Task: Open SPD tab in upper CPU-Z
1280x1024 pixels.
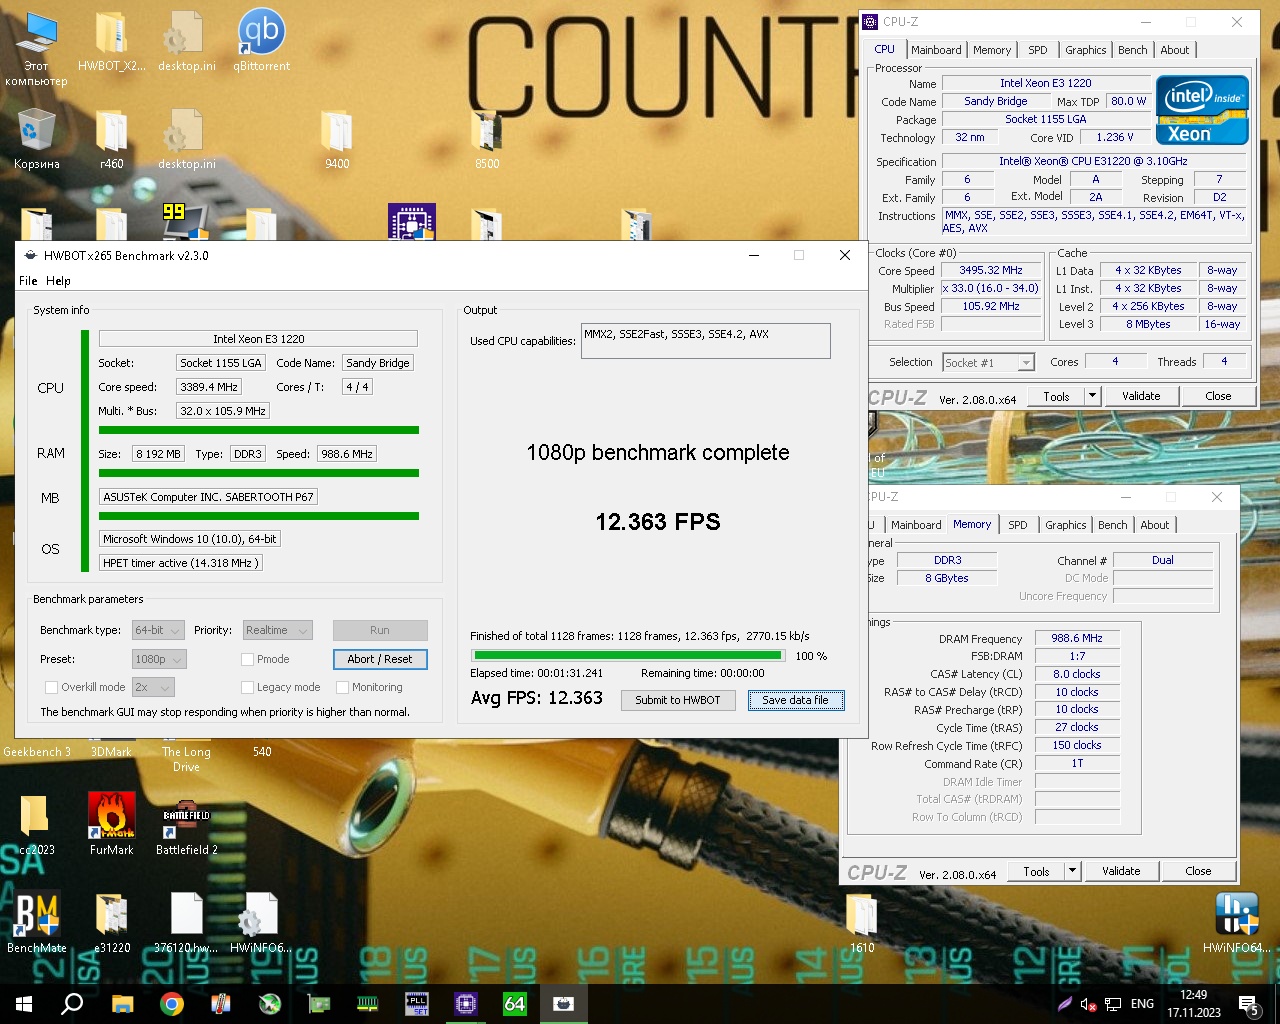Action: click(1038, 50)
